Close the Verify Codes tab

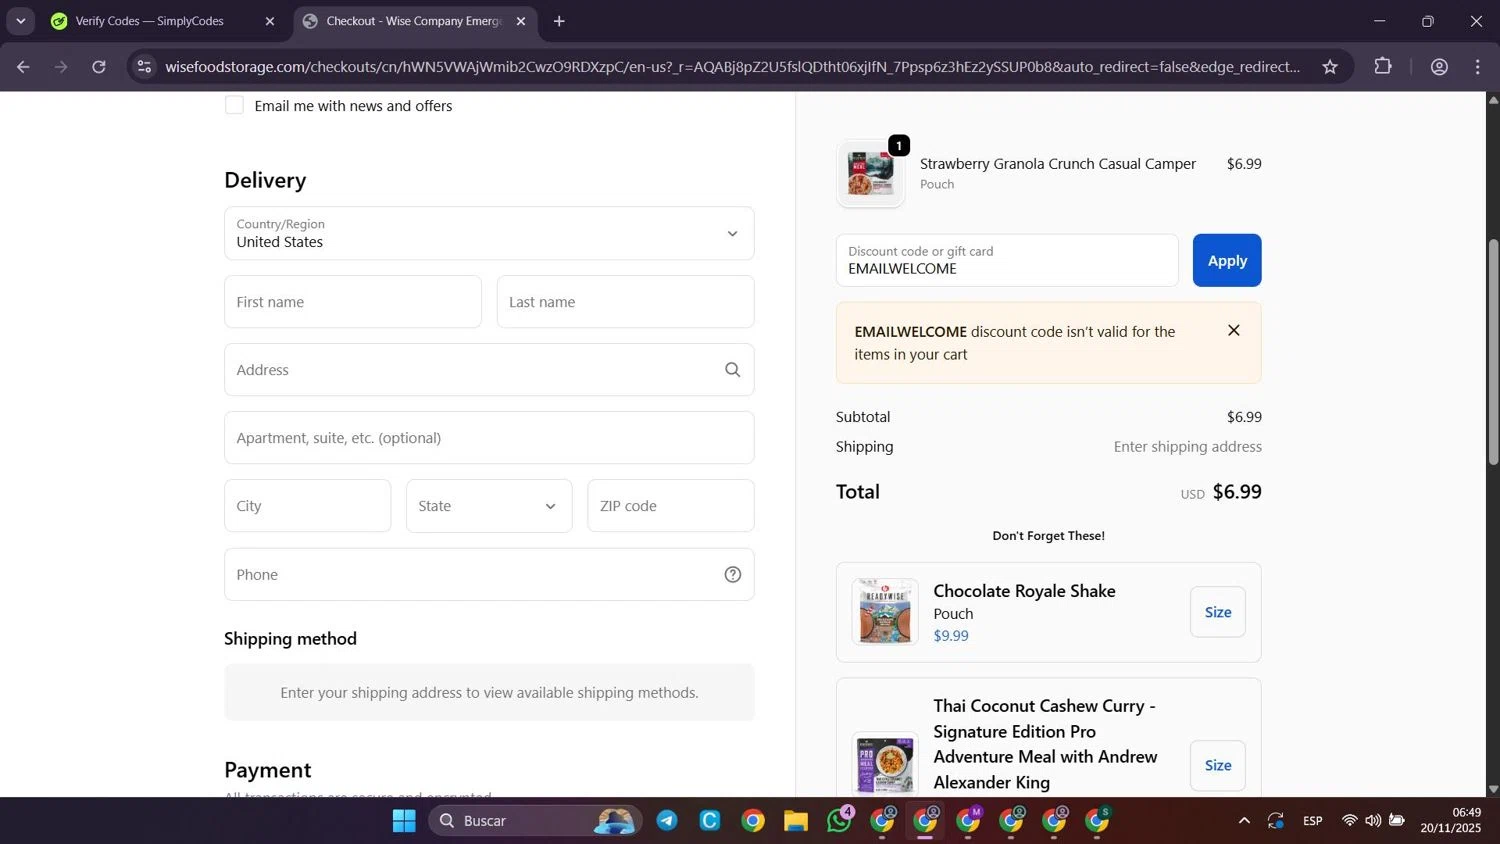[270, 21]
